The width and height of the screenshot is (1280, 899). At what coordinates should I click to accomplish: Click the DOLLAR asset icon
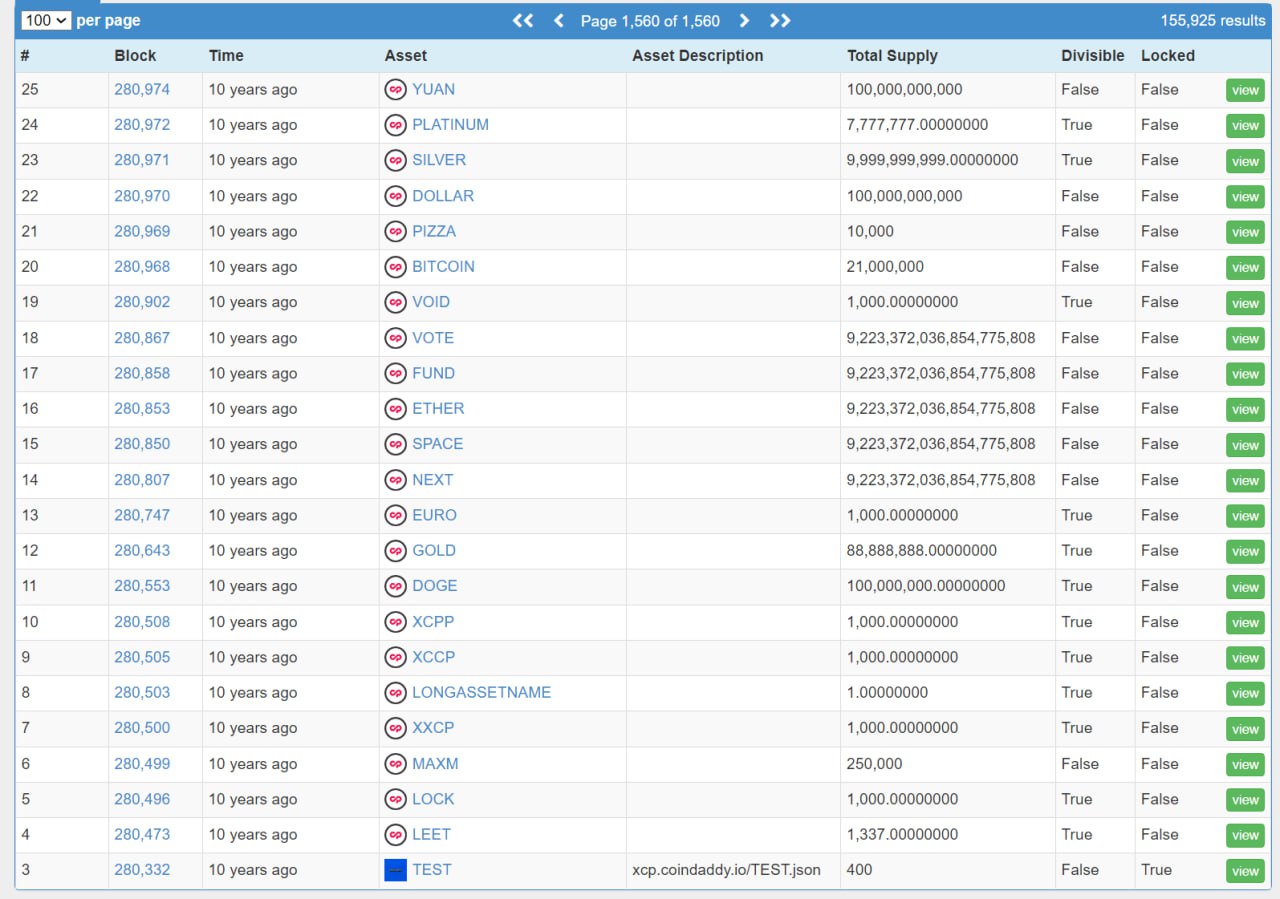(x=396, y=196)
